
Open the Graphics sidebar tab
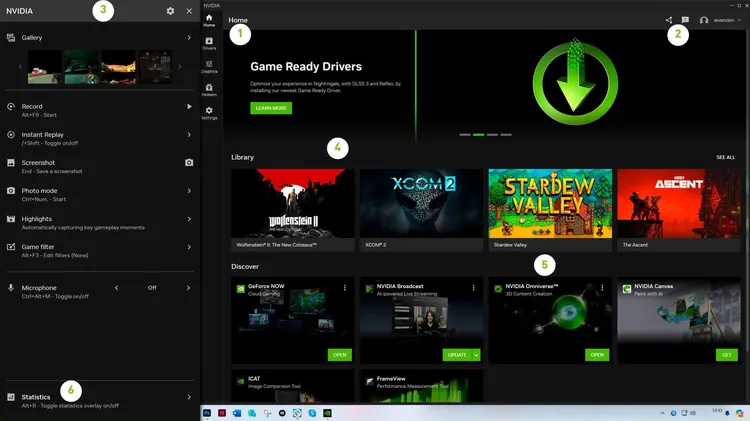coord(209,66)
